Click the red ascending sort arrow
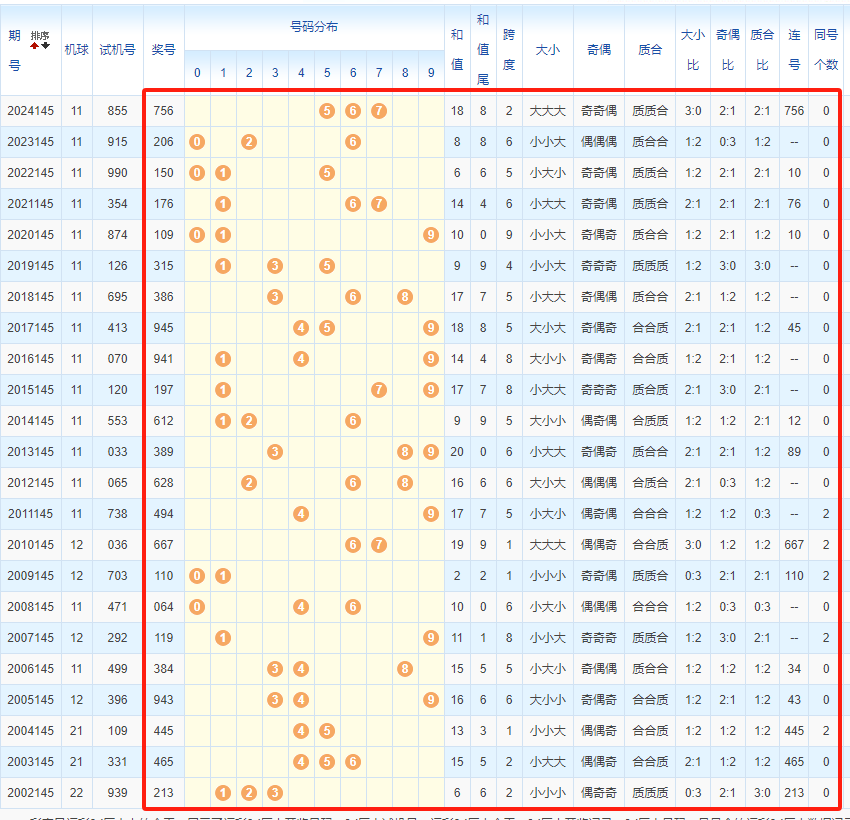This screenshot has height=820, width=850. 35,44
